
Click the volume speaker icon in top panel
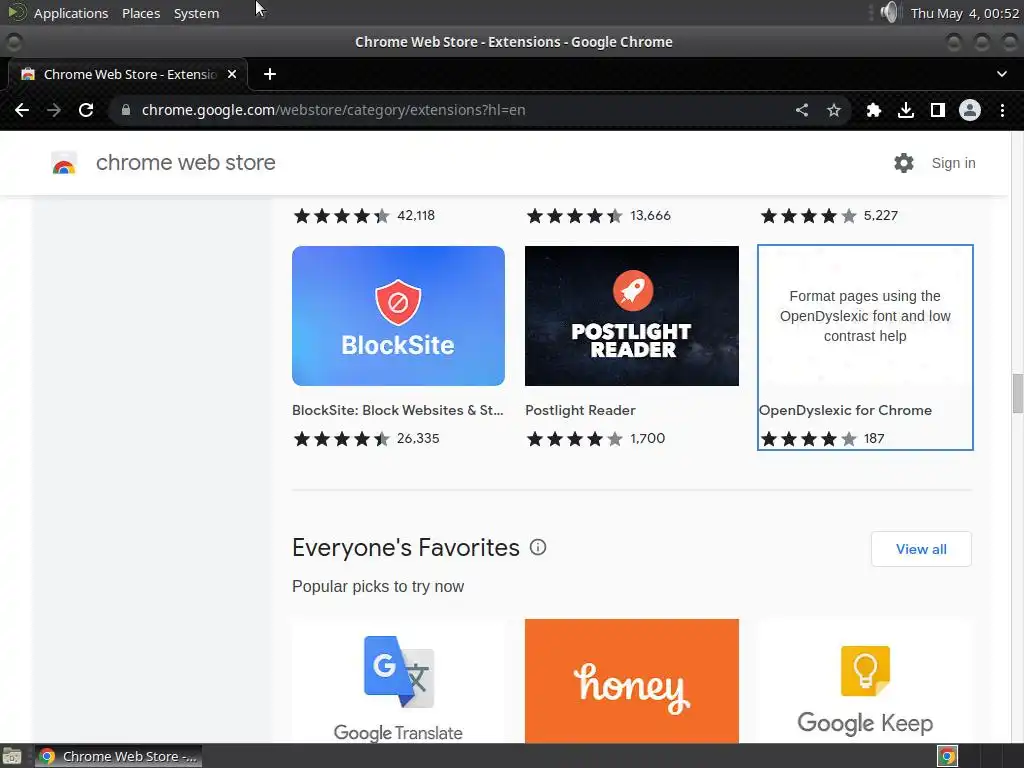889,12
